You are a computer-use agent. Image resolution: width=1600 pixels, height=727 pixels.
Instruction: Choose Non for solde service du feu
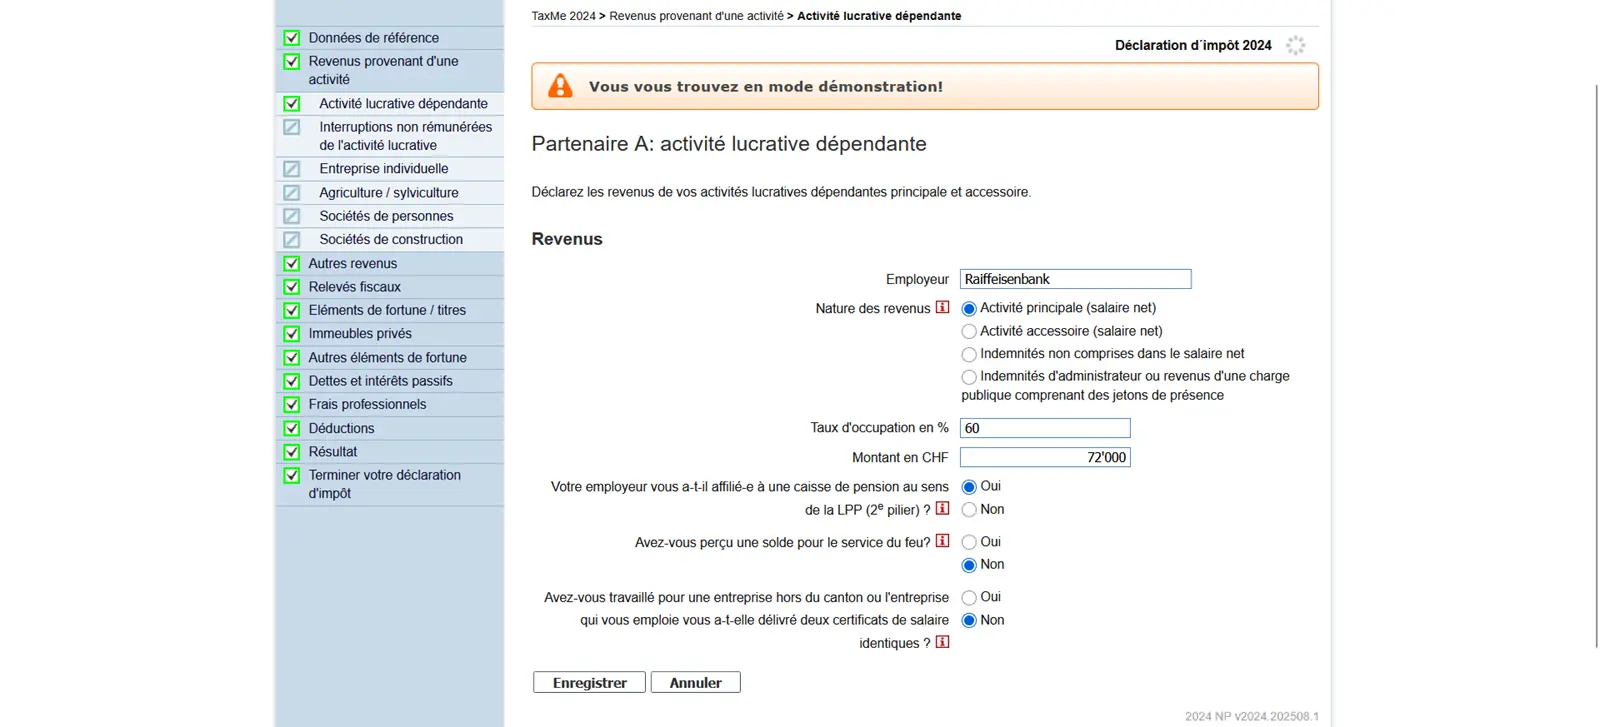point(969,566)
